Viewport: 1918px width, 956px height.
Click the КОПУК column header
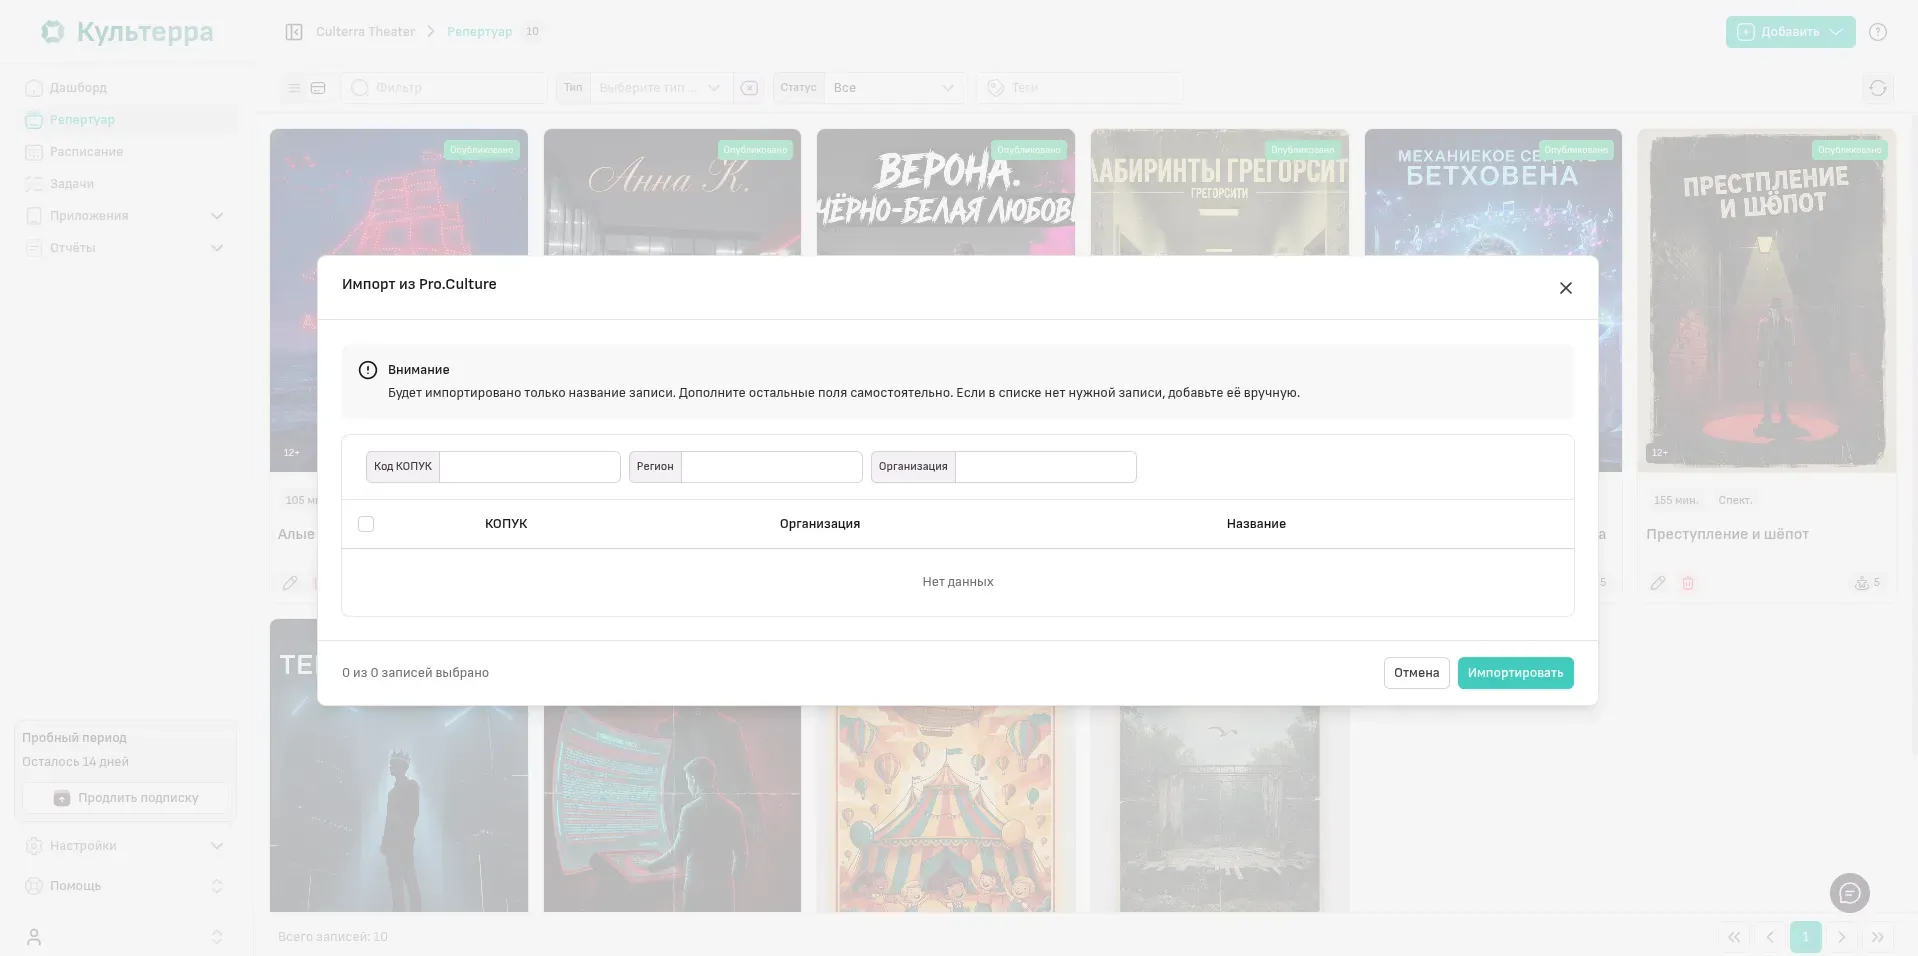[506, 524]
